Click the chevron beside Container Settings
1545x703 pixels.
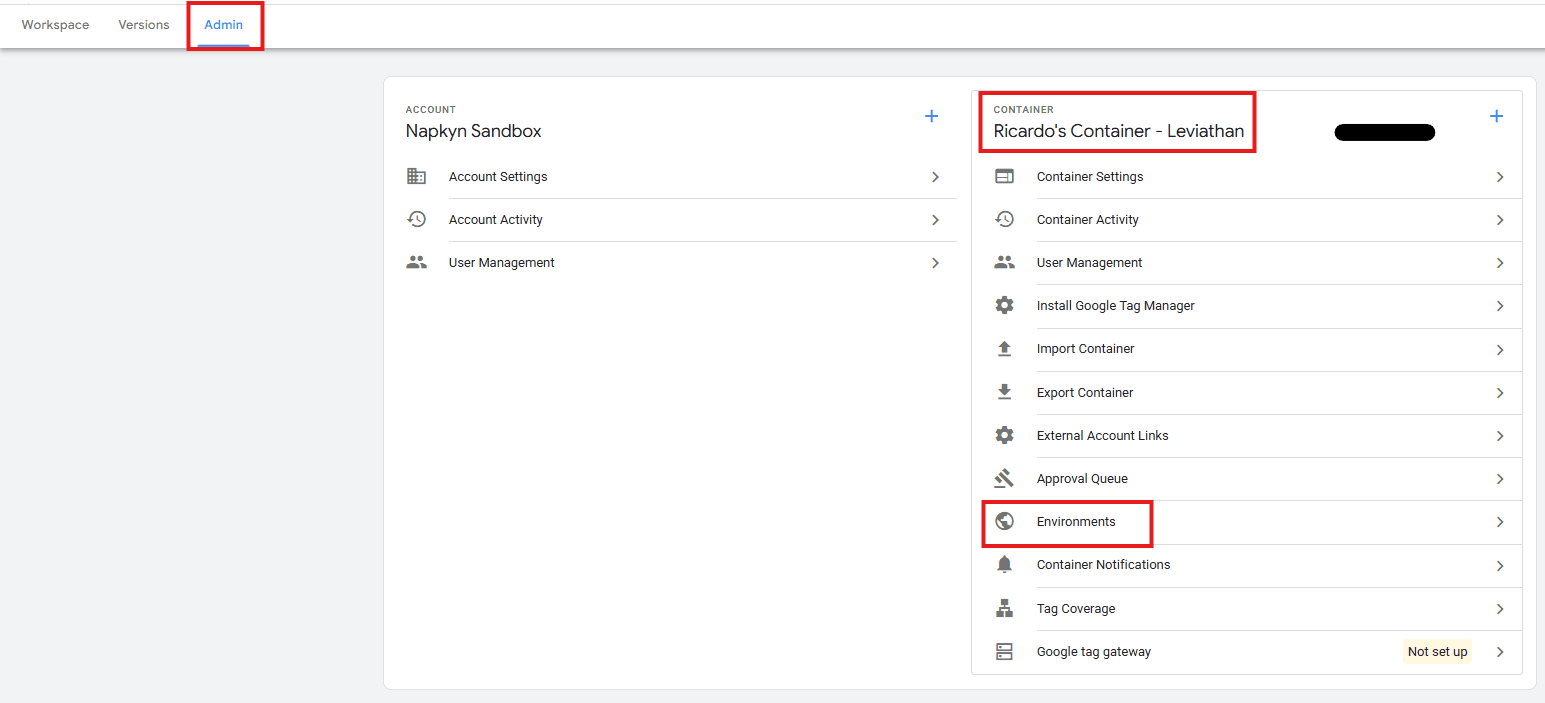tap(1500, 176)
